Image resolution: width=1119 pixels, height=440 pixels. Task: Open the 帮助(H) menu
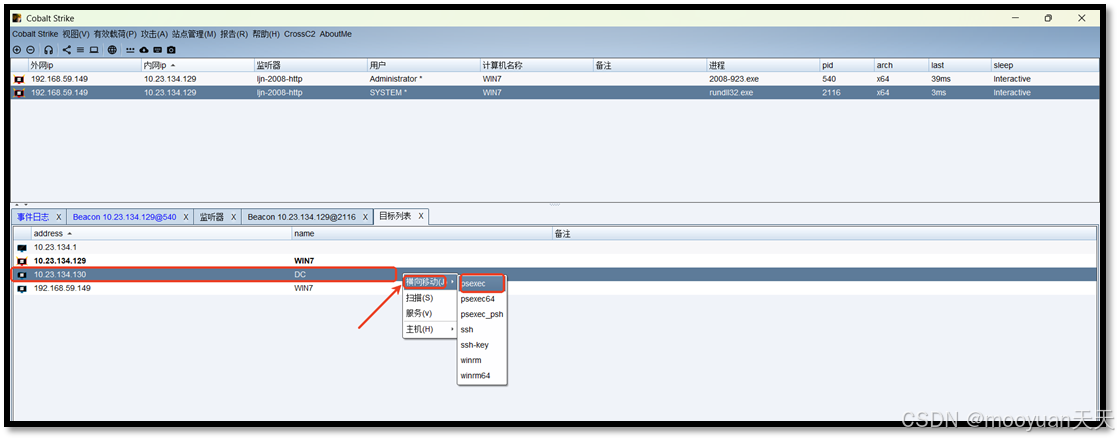pos(266,34)
